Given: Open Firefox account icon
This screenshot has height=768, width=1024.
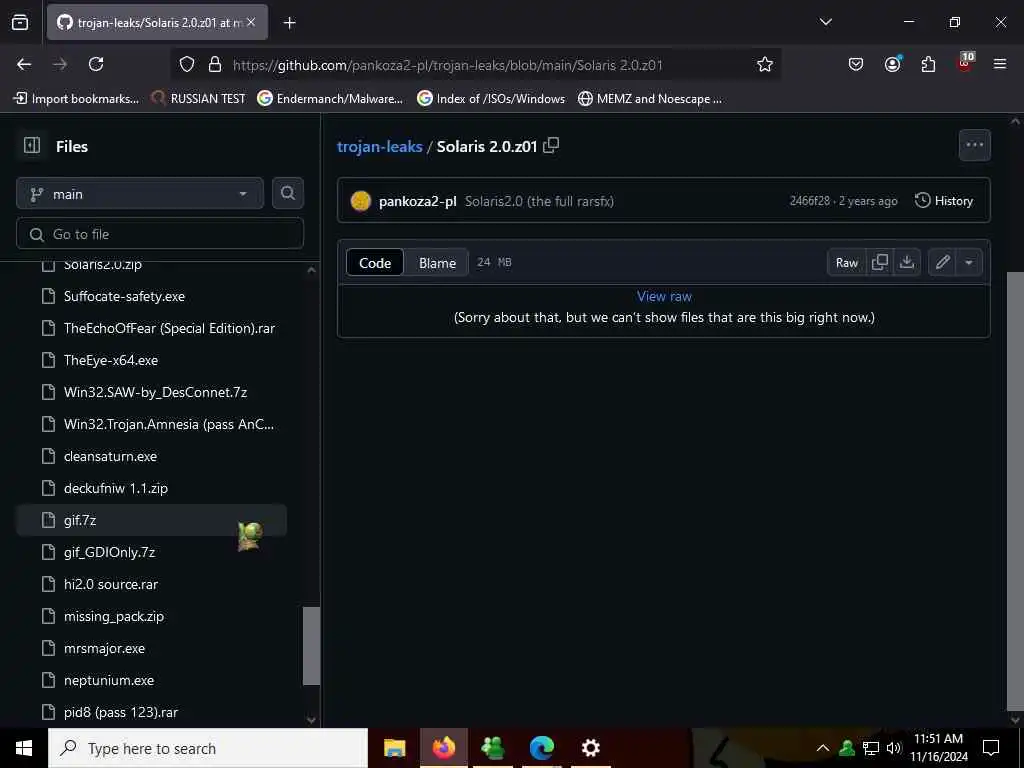Looking at the screenshot, I should tap(892, 64).
